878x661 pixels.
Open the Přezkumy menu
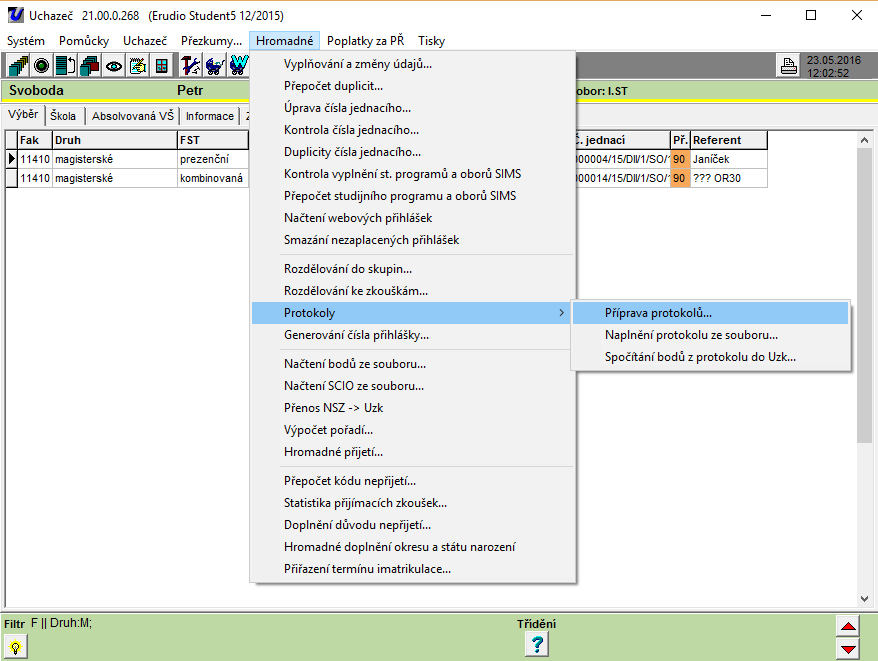click(x=211, y=41)
